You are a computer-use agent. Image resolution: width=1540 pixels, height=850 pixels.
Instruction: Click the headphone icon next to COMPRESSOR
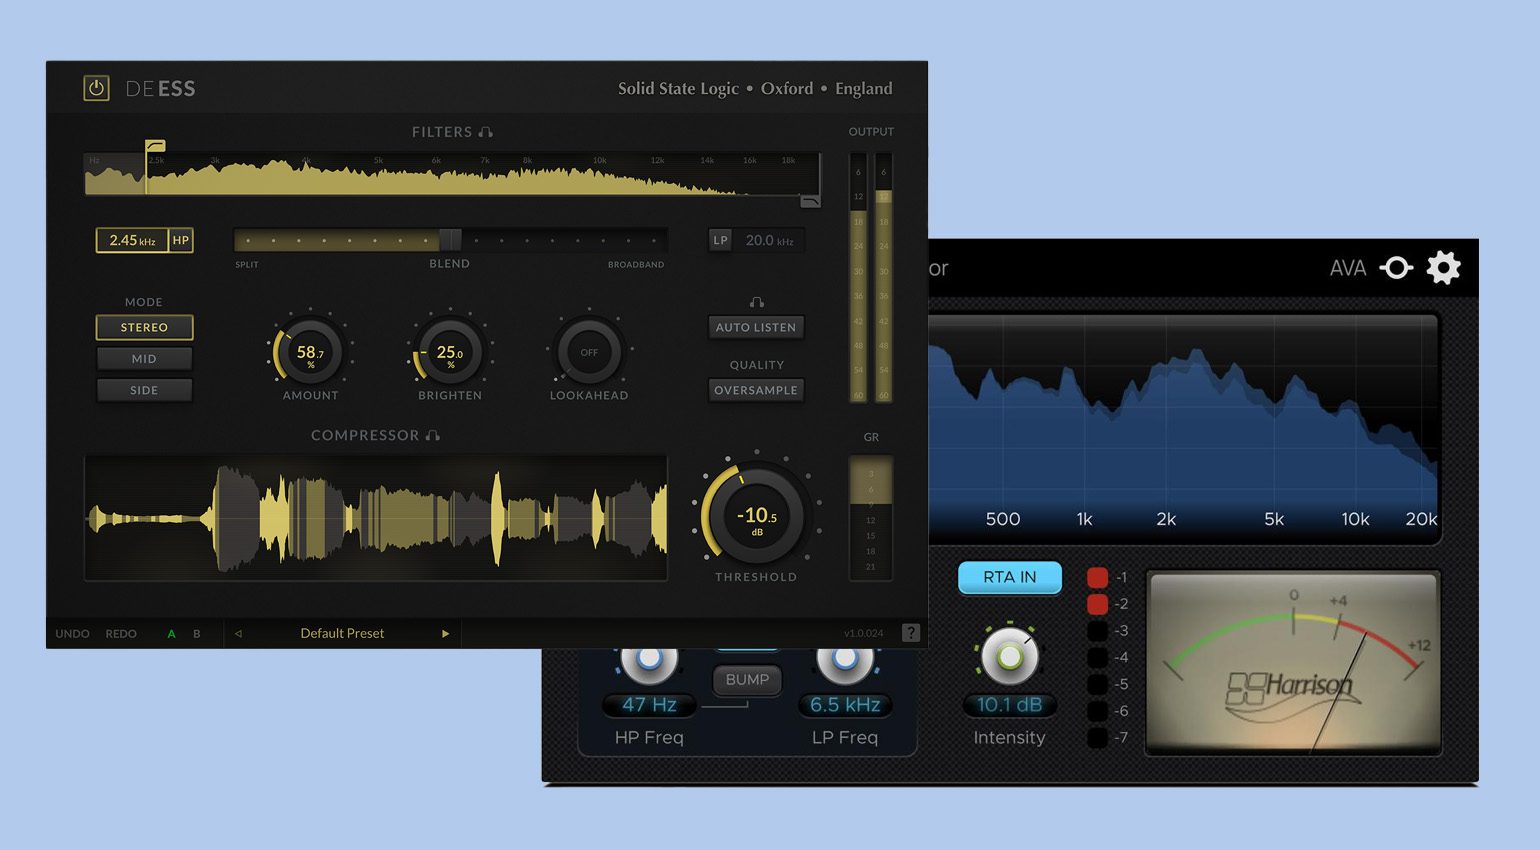coord(432,435)
